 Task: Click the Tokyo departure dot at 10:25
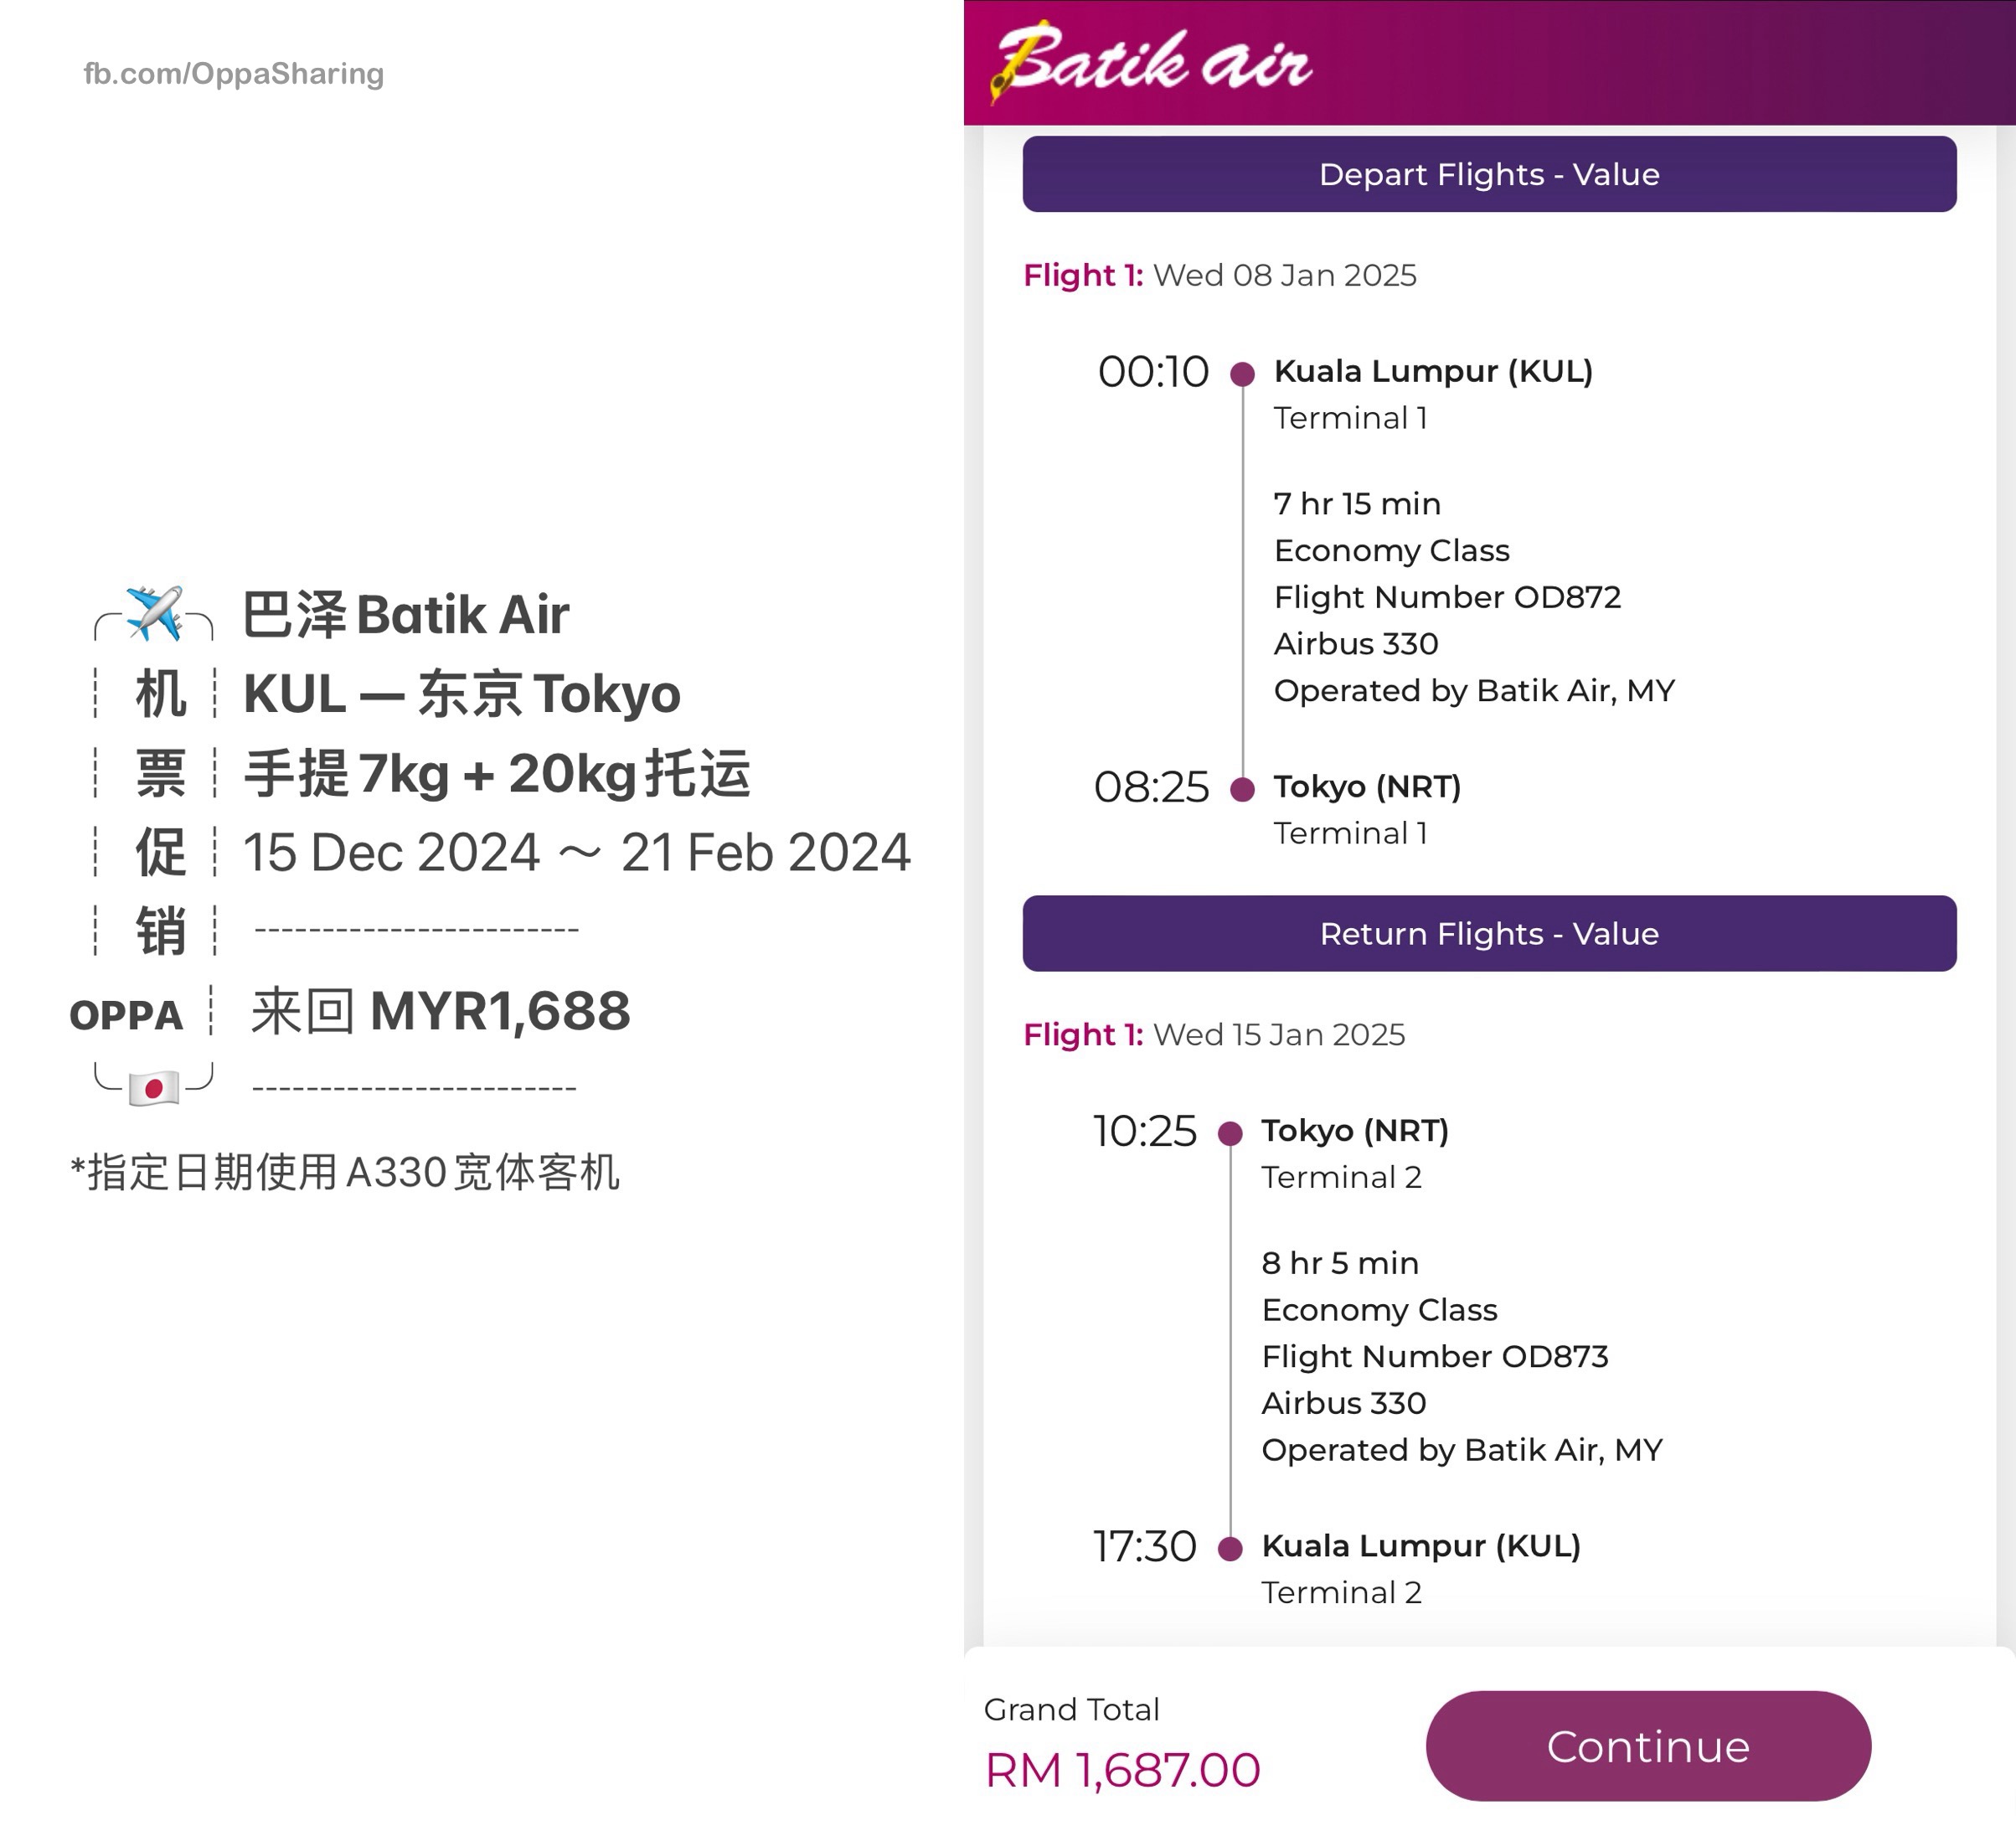[x=1230, y=1133]
